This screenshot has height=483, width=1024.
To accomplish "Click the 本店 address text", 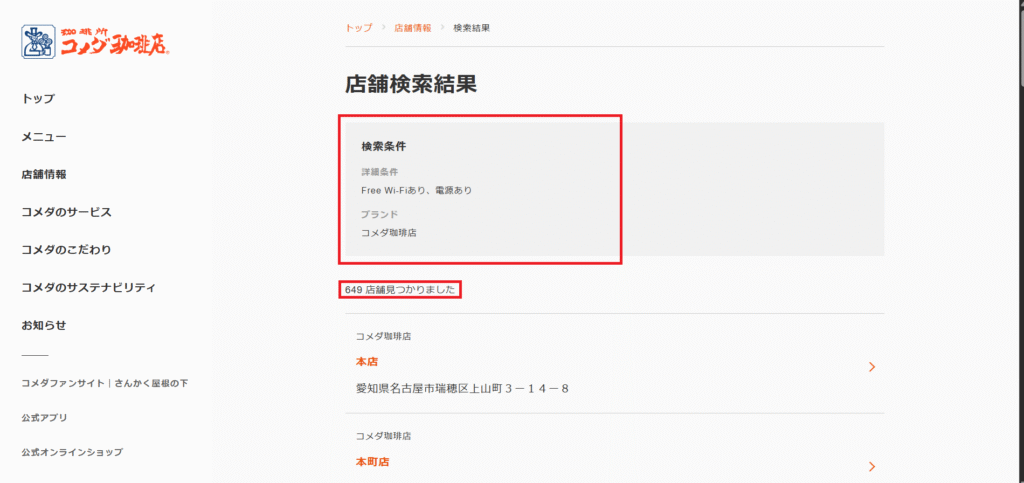I will (x=462, y=388).
